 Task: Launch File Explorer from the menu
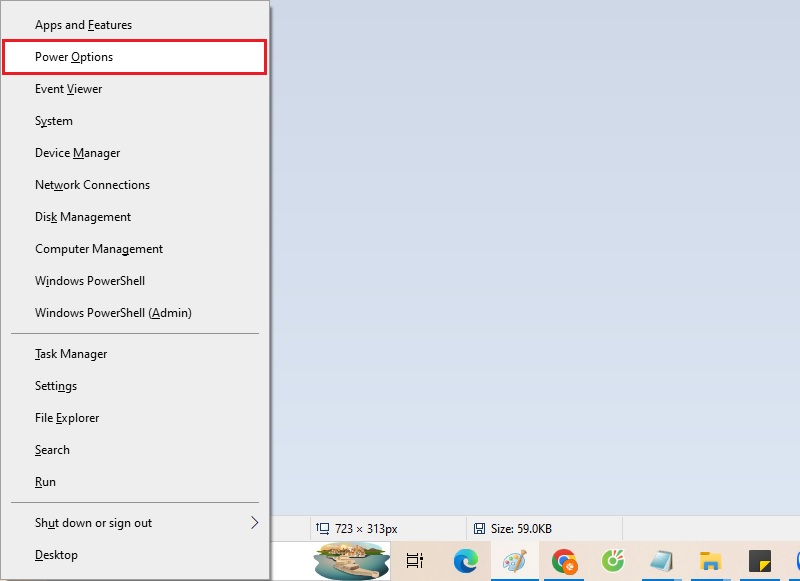(x=135, y=418)
